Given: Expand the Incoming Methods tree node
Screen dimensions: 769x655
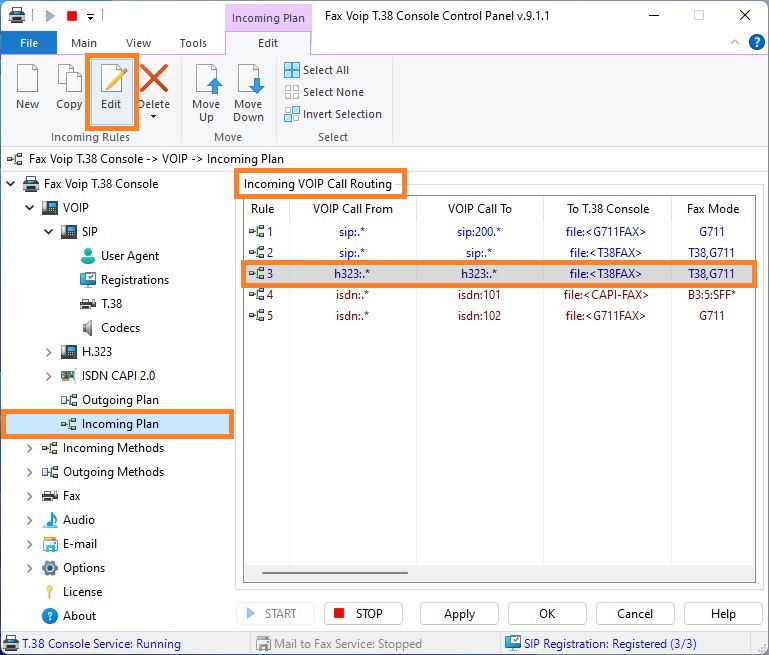Looking at the screenshot, I should click(x=29, y=448).
